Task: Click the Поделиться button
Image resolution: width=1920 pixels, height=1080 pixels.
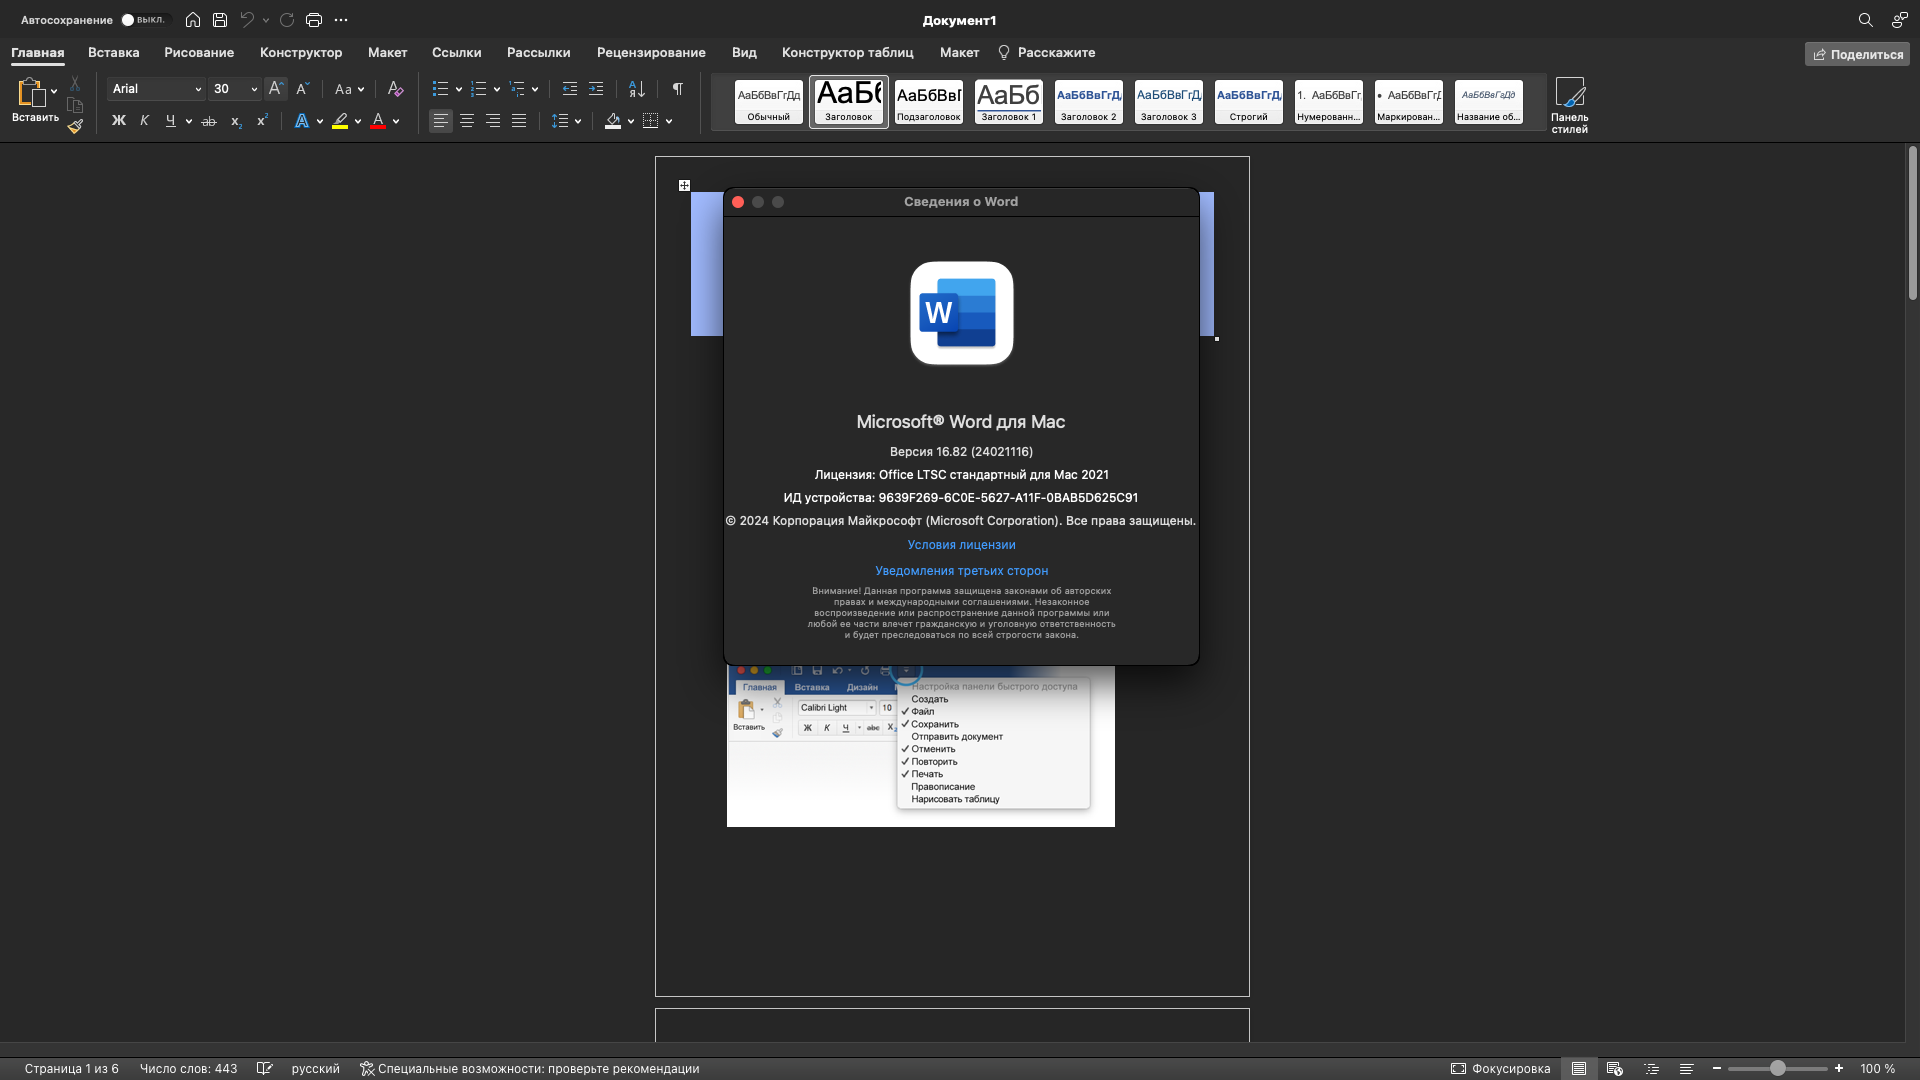Action: coord(1857,54)
